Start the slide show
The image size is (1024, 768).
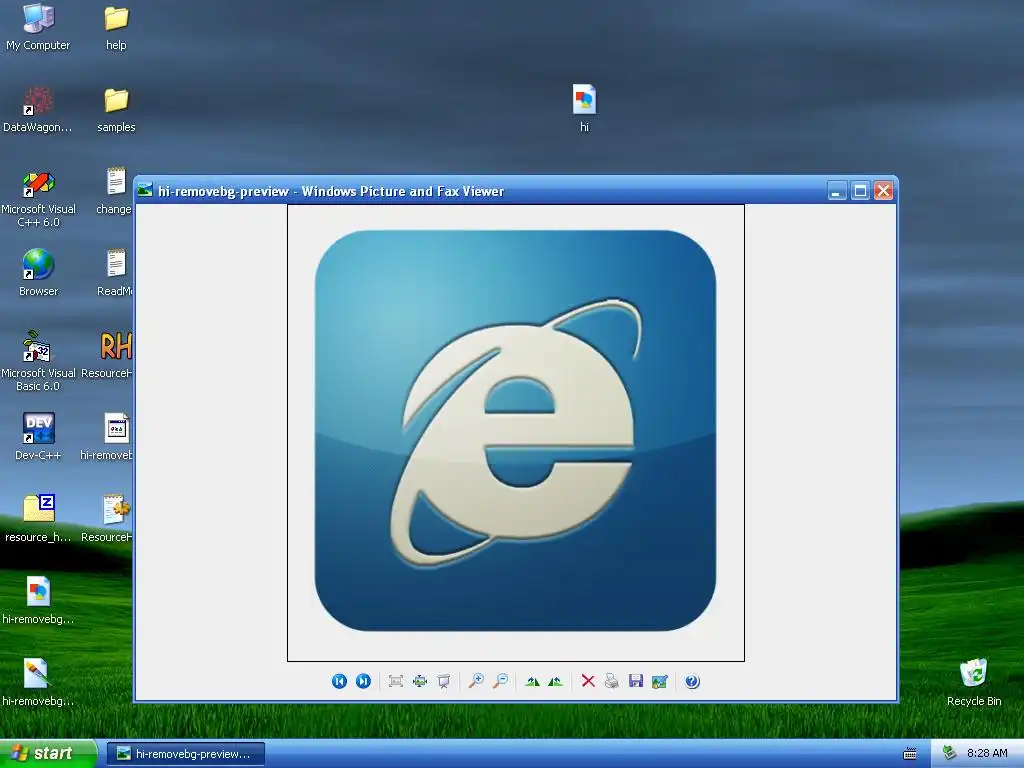[443, 681]
